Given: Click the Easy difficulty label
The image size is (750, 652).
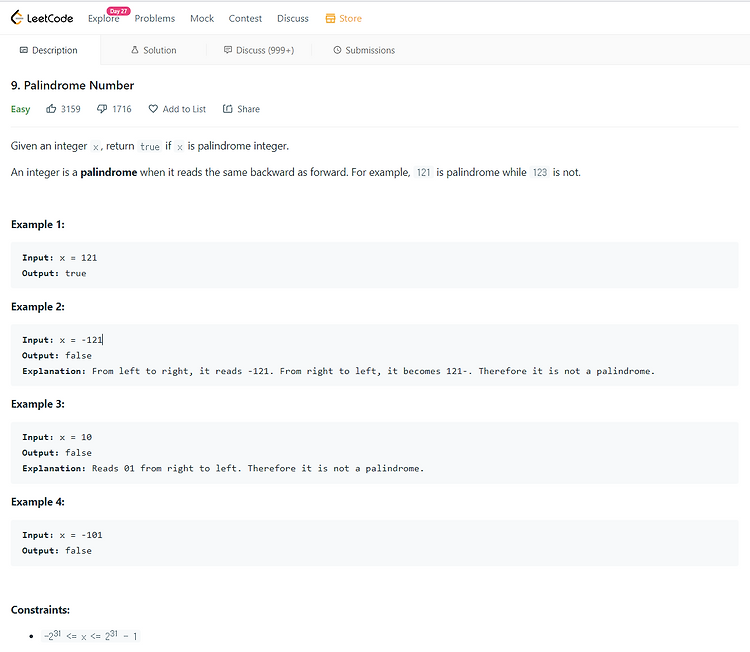Looking at the screenshot, I should click(x=20, y=109).
